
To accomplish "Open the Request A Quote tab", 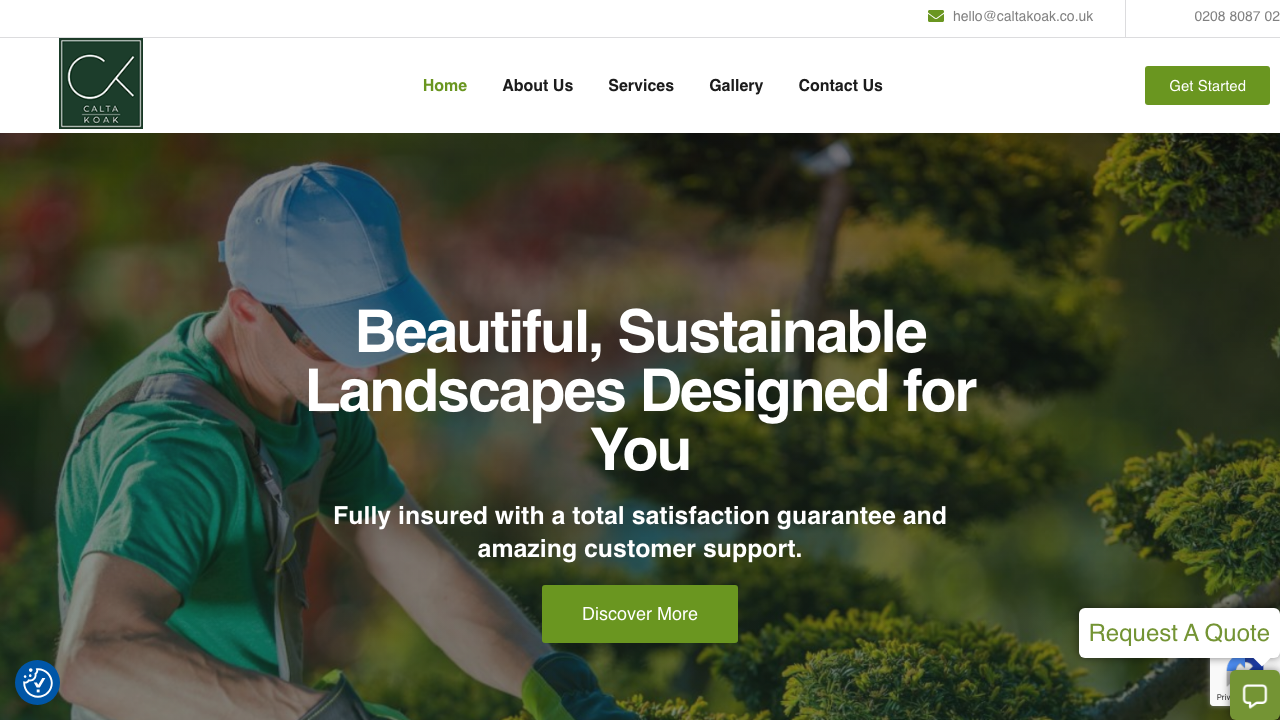I will tap(1179, 633).
